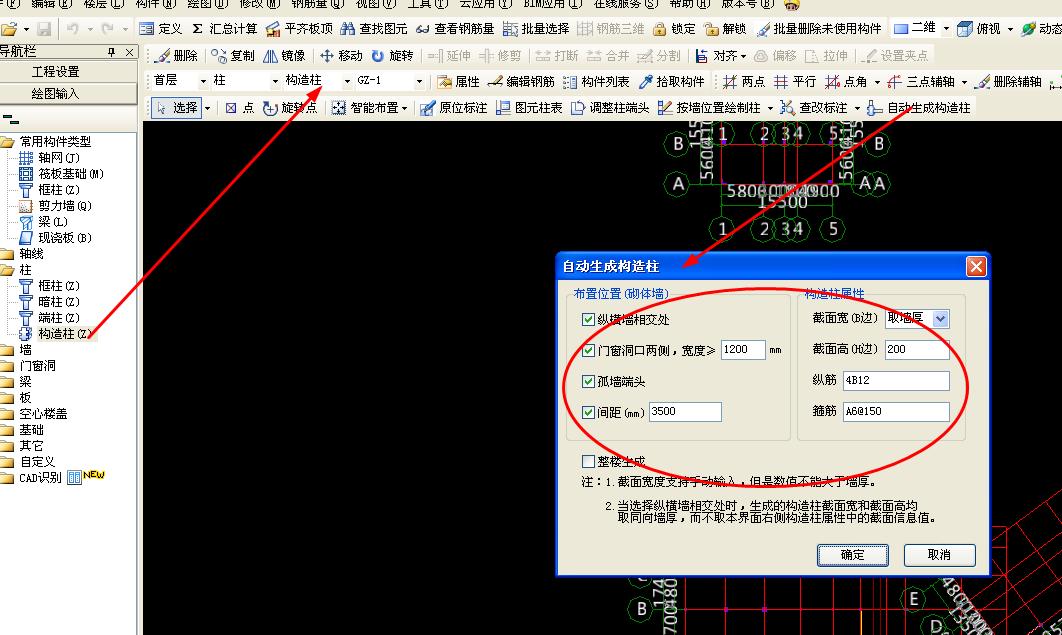Select 拾取构件 pick component tool
The width and height of the screenshot is (1062, 635).
point(672,81)
